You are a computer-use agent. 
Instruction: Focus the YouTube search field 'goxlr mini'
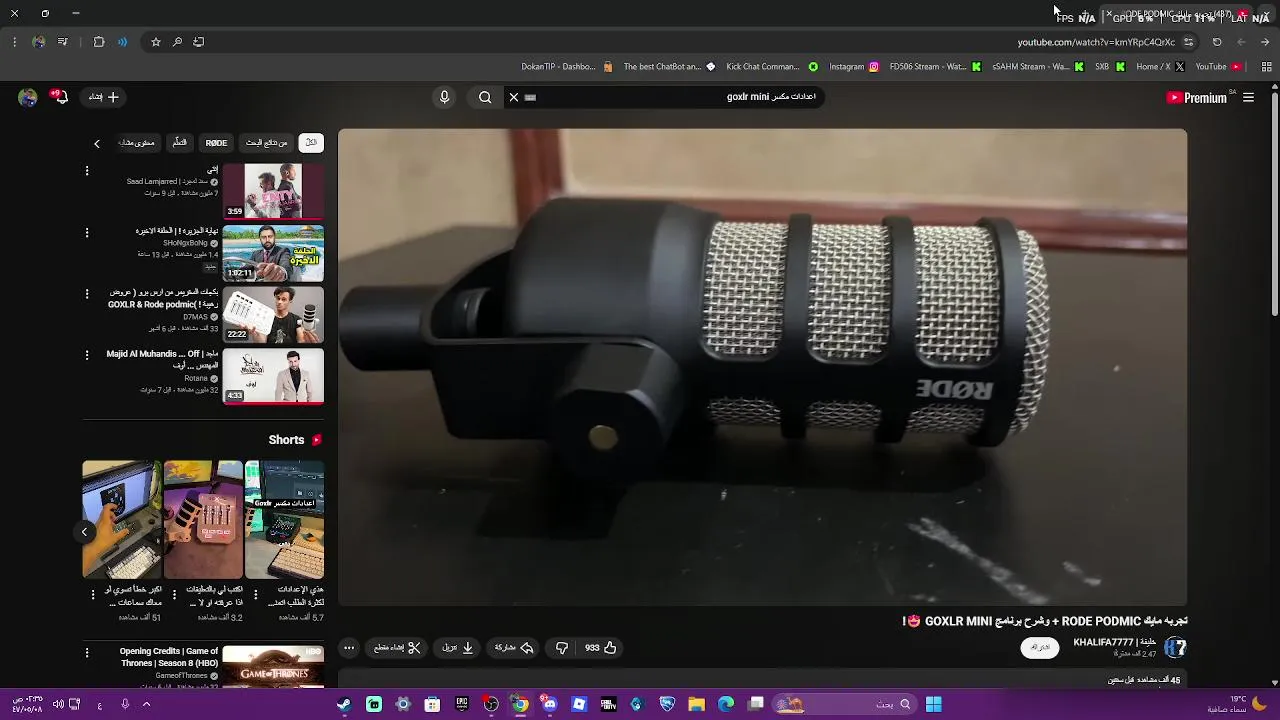[670, 97]
